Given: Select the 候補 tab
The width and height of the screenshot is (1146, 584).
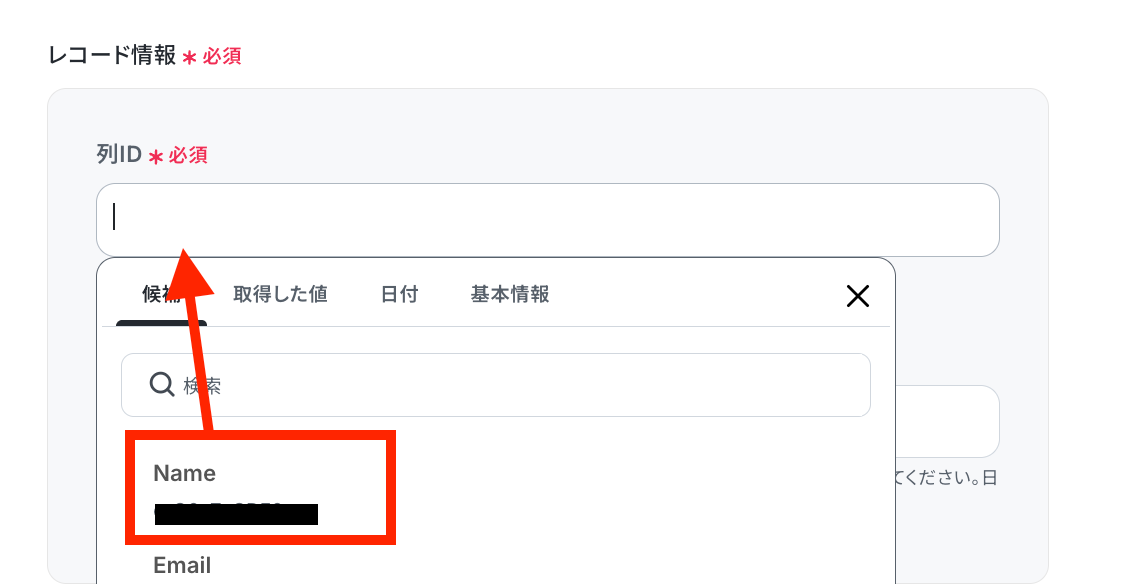Looking at the screenshot, I should pos(162,295).
